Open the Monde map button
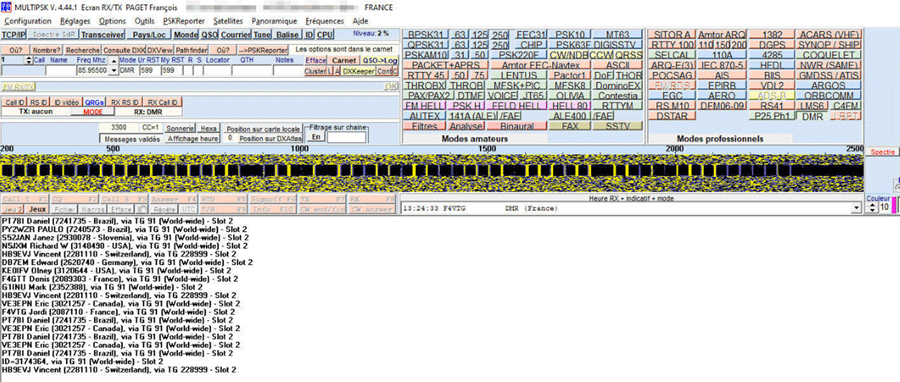The image size is (900, 382). point(186,34)
